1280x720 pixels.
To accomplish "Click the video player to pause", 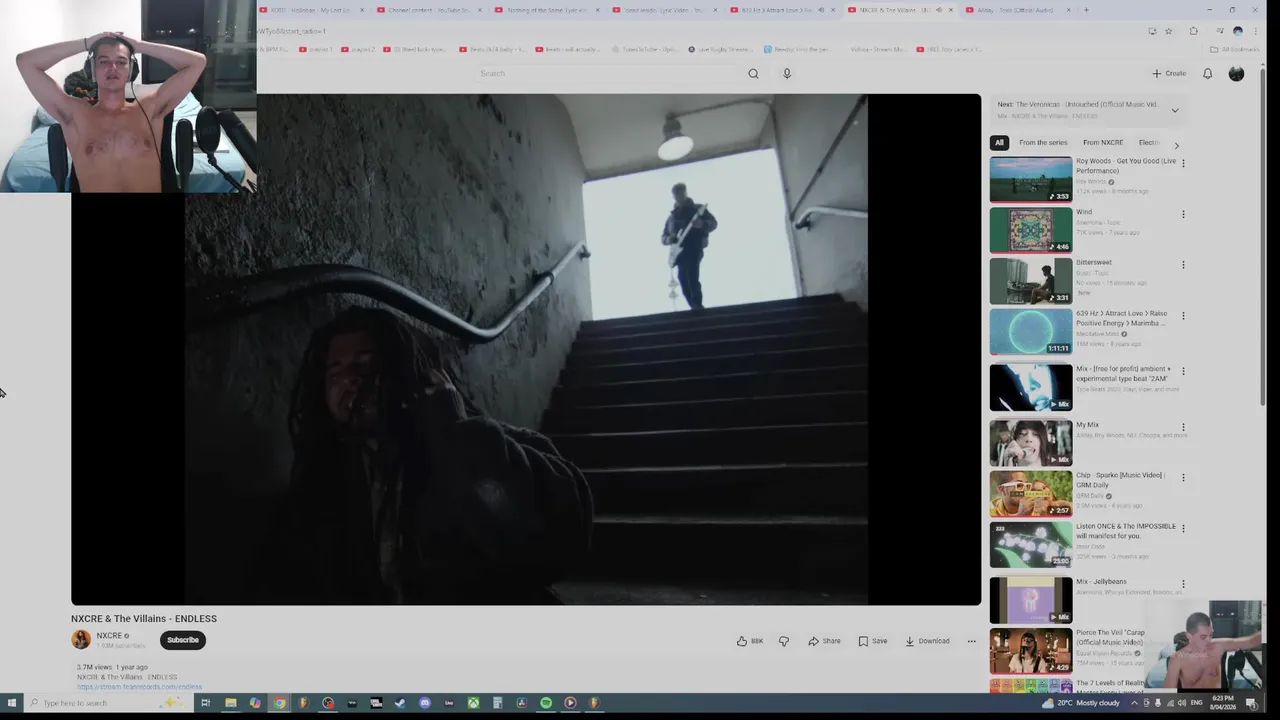I will point(526,349).
